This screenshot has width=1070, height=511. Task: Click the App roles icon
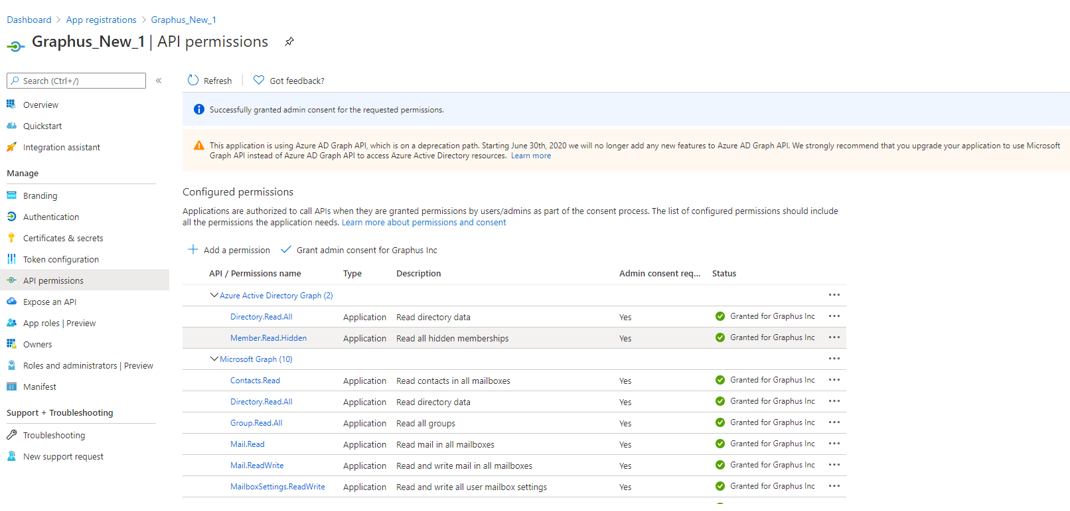click(11, 323)
